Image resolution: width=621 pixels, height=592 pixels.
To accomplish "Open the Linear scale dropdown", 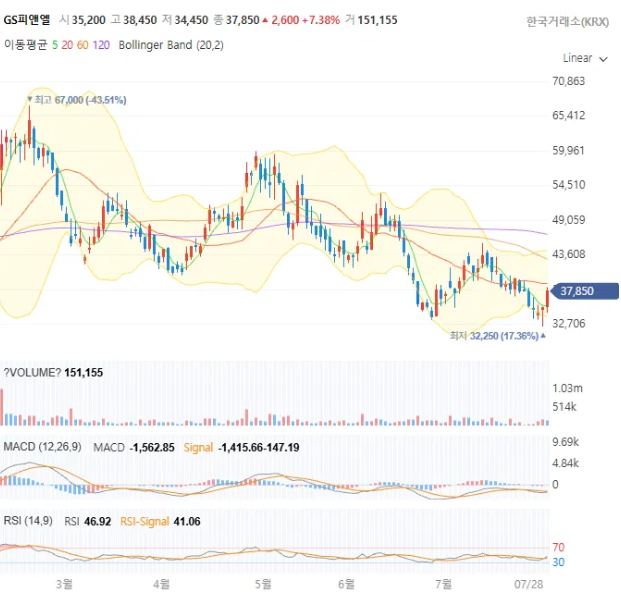I will (585, 58).
